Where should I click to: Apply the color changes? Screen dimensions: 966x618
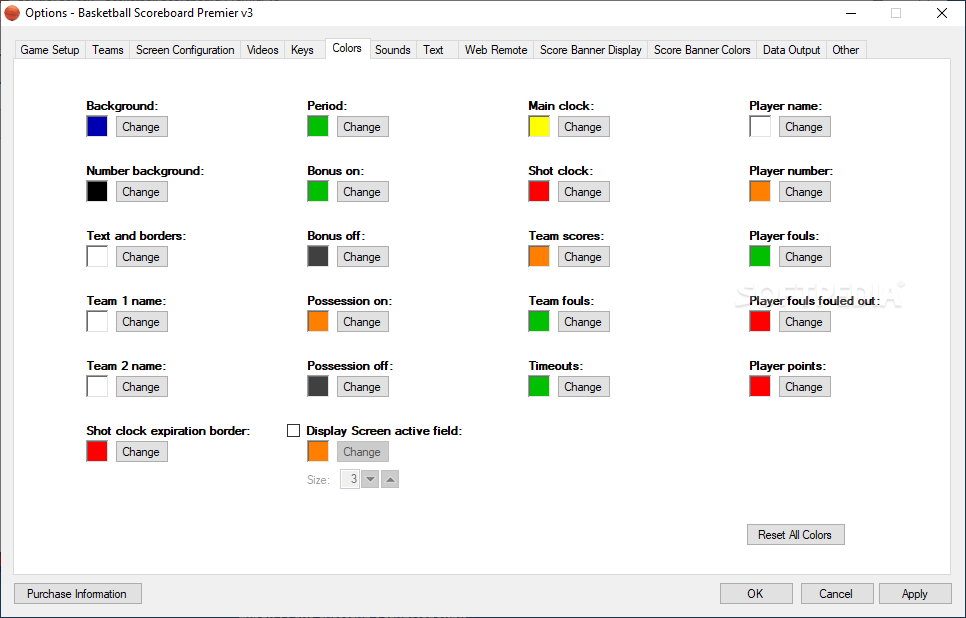coord(915,594)
